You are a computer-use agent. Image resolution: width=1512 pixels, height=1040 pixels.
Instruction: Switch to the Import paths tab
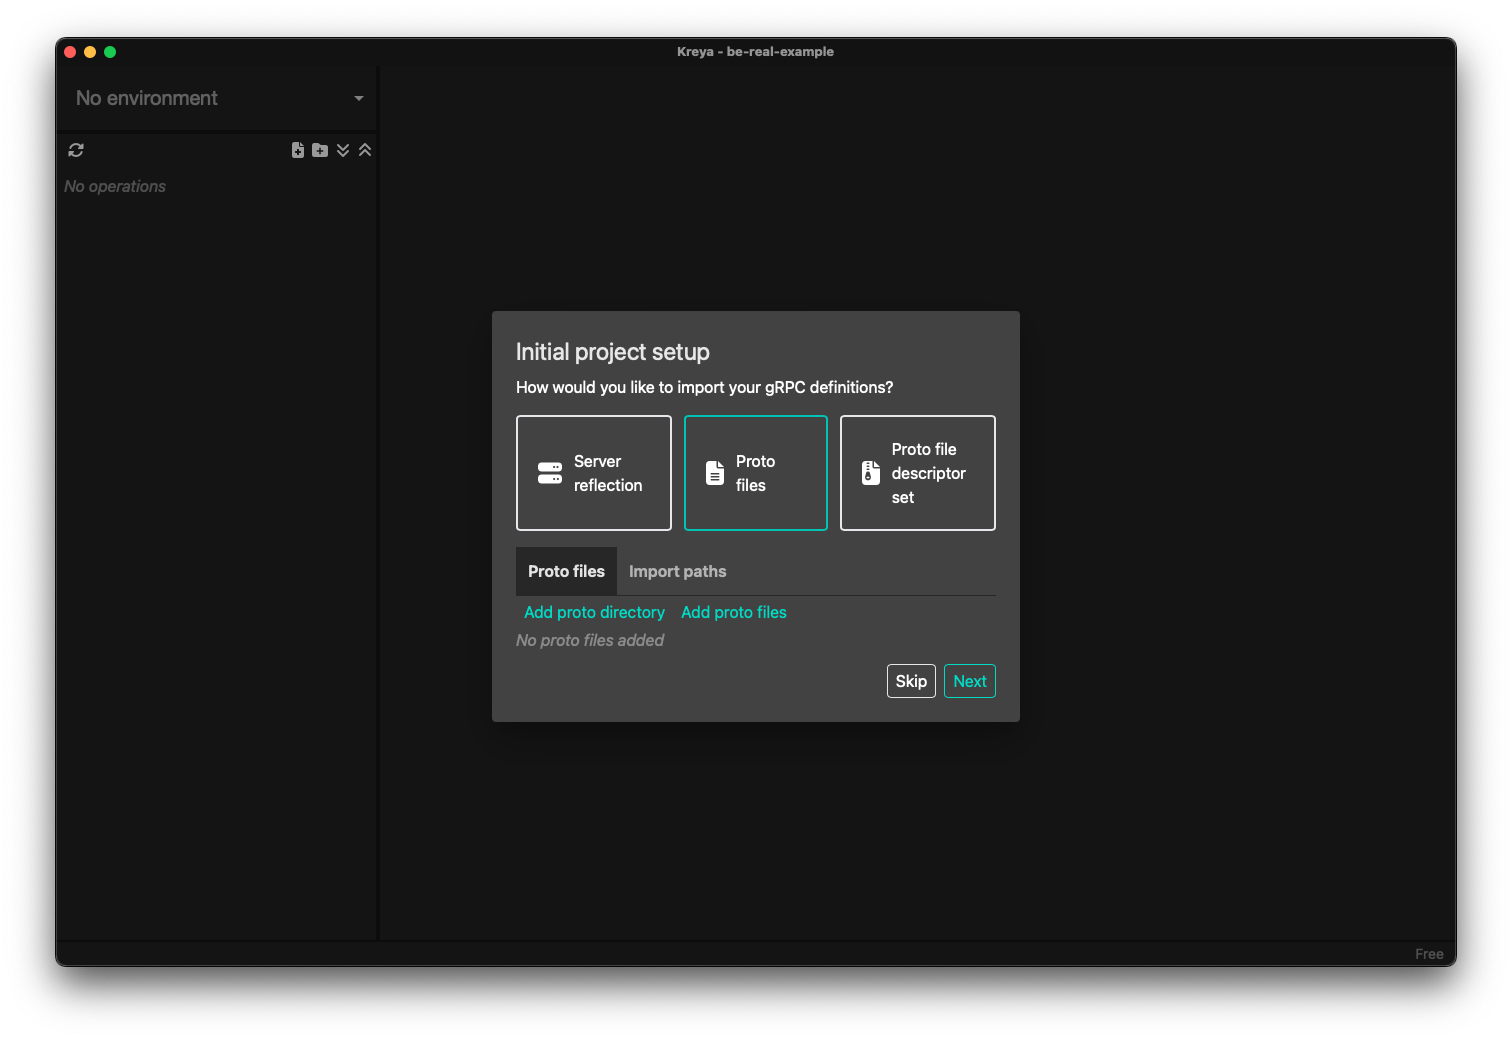point(678,571)
